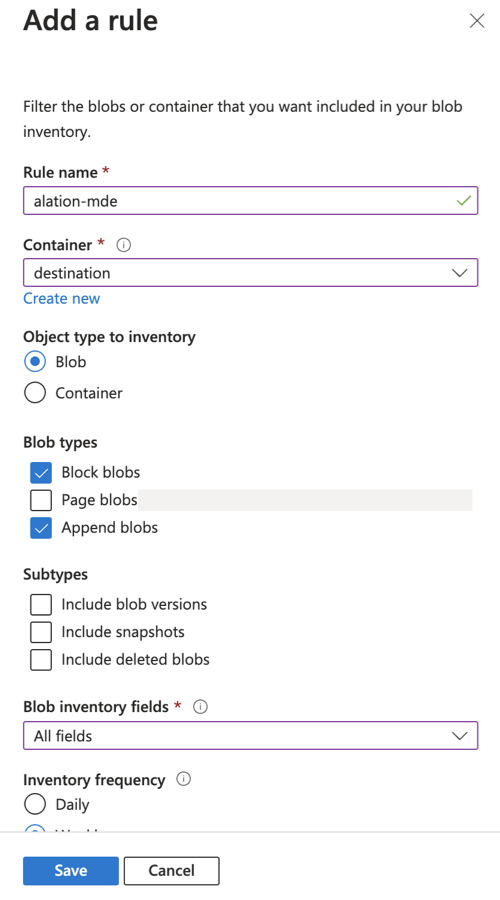Click the Blob inventory fields info icon

pyautogui.click(x=200, y=707)
